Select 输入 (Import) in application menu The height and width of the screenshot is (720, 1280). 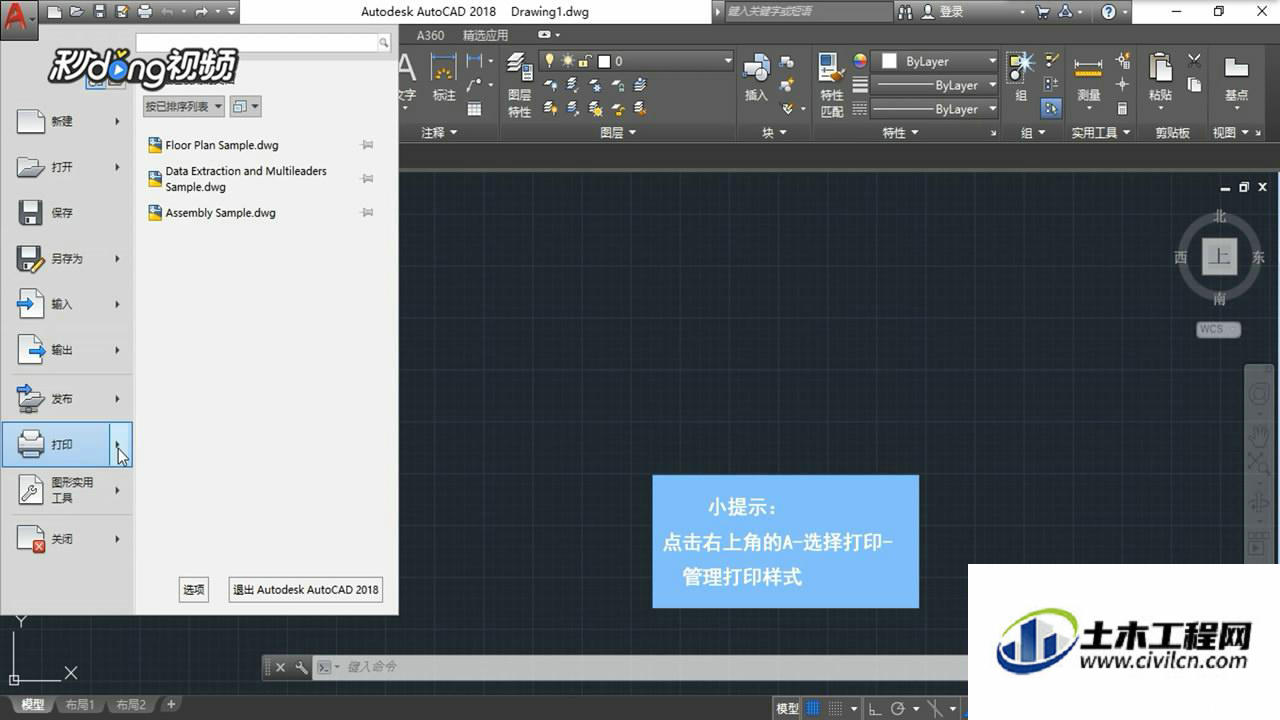67,304
